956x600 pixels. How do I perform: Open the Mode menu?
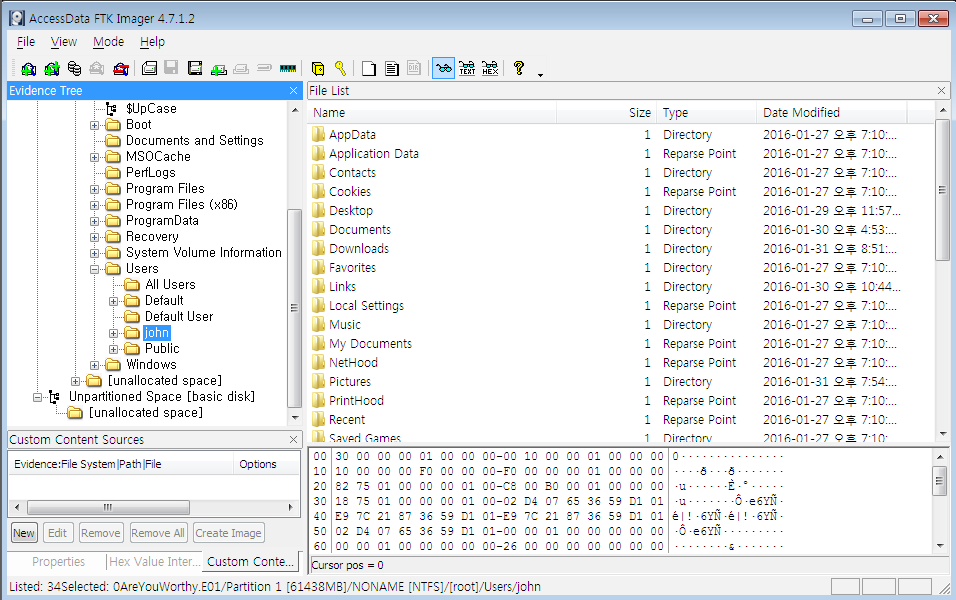click(109, 41)
